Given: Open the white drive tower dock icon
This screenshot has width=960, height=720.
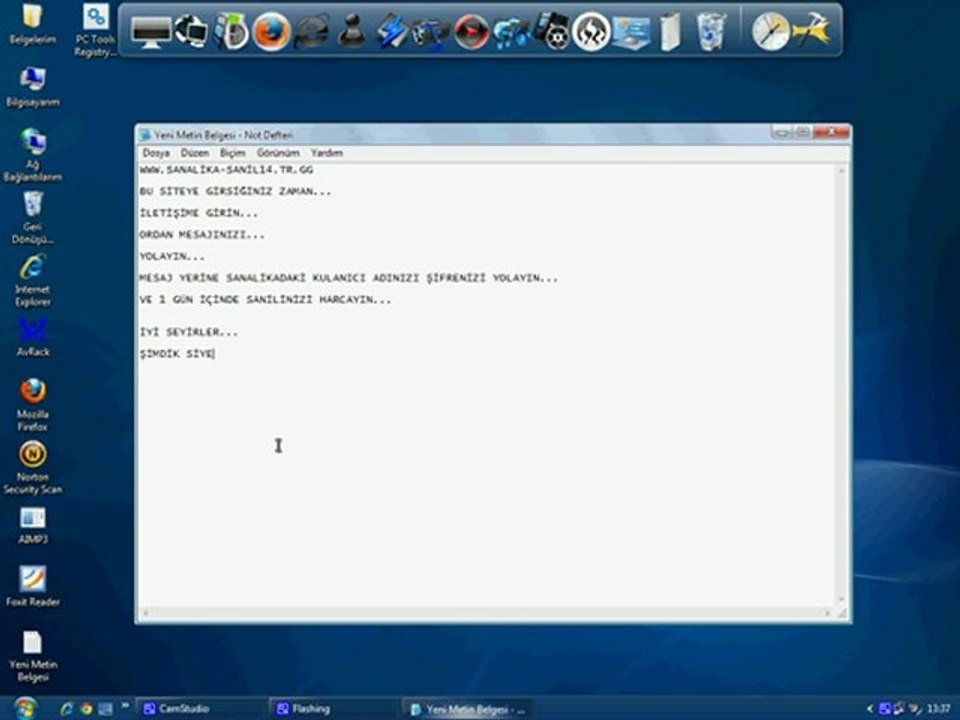Looking at the screenshot, I should 670,32.
